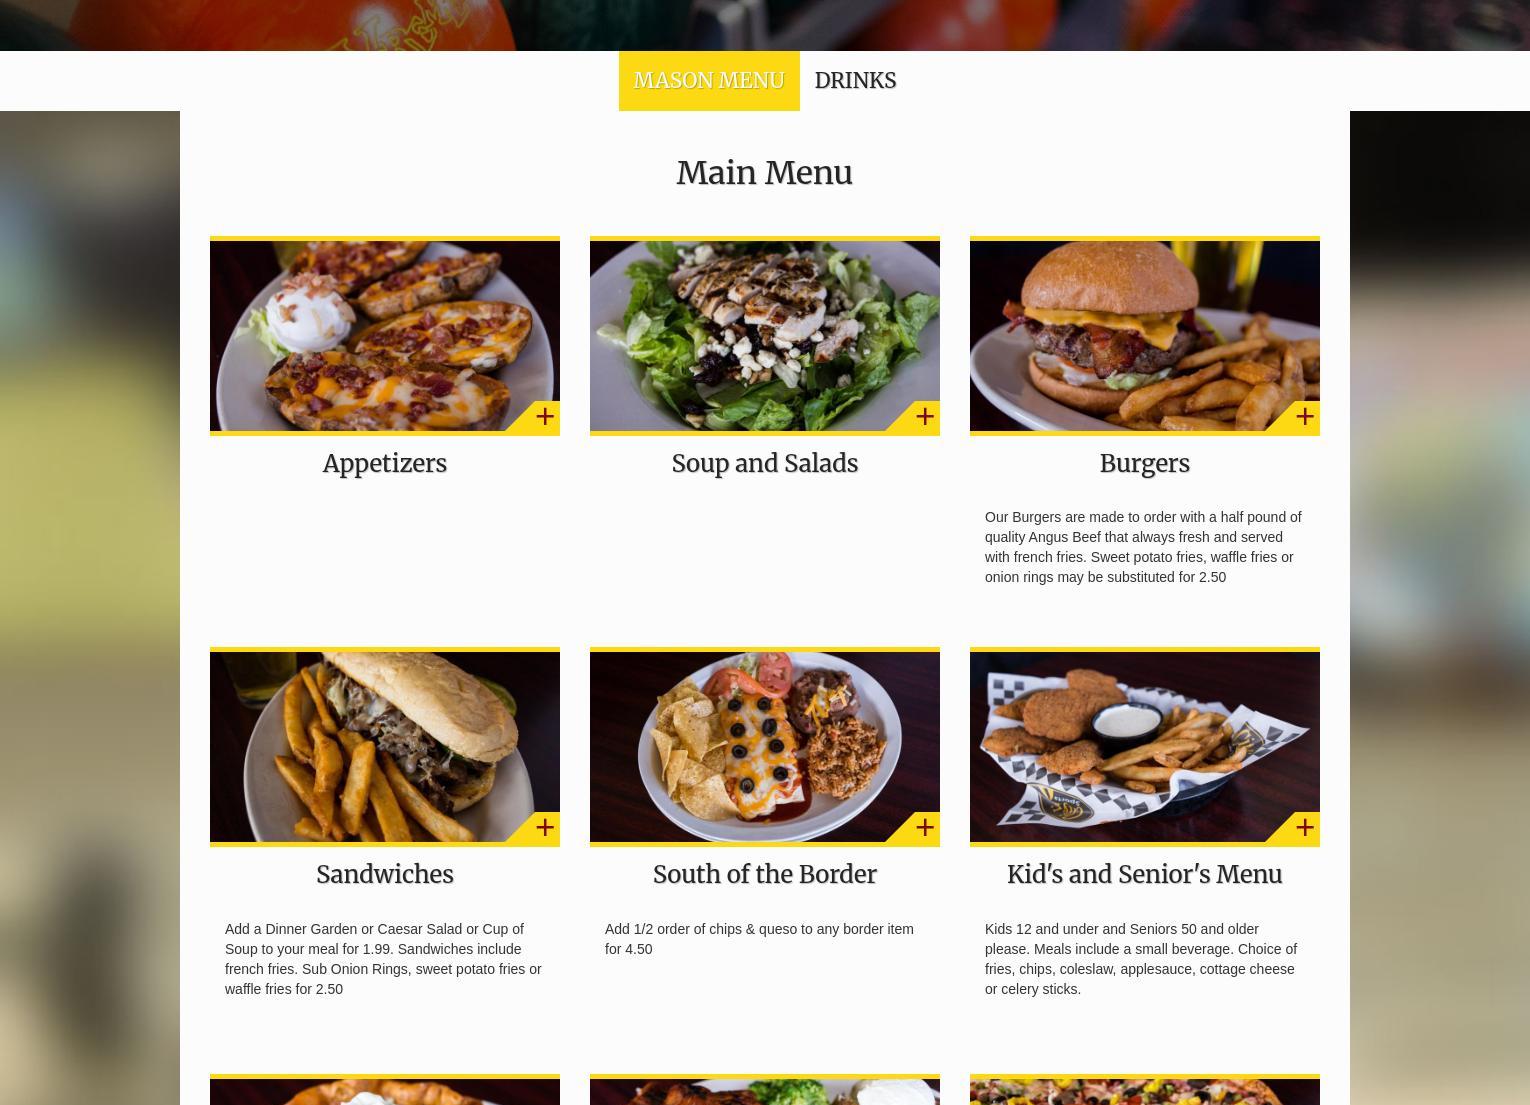The height and width of the screenshot is (1105, 1530).
Task: Click Kid's and Senior's Menu heading
Action: 1145,875
